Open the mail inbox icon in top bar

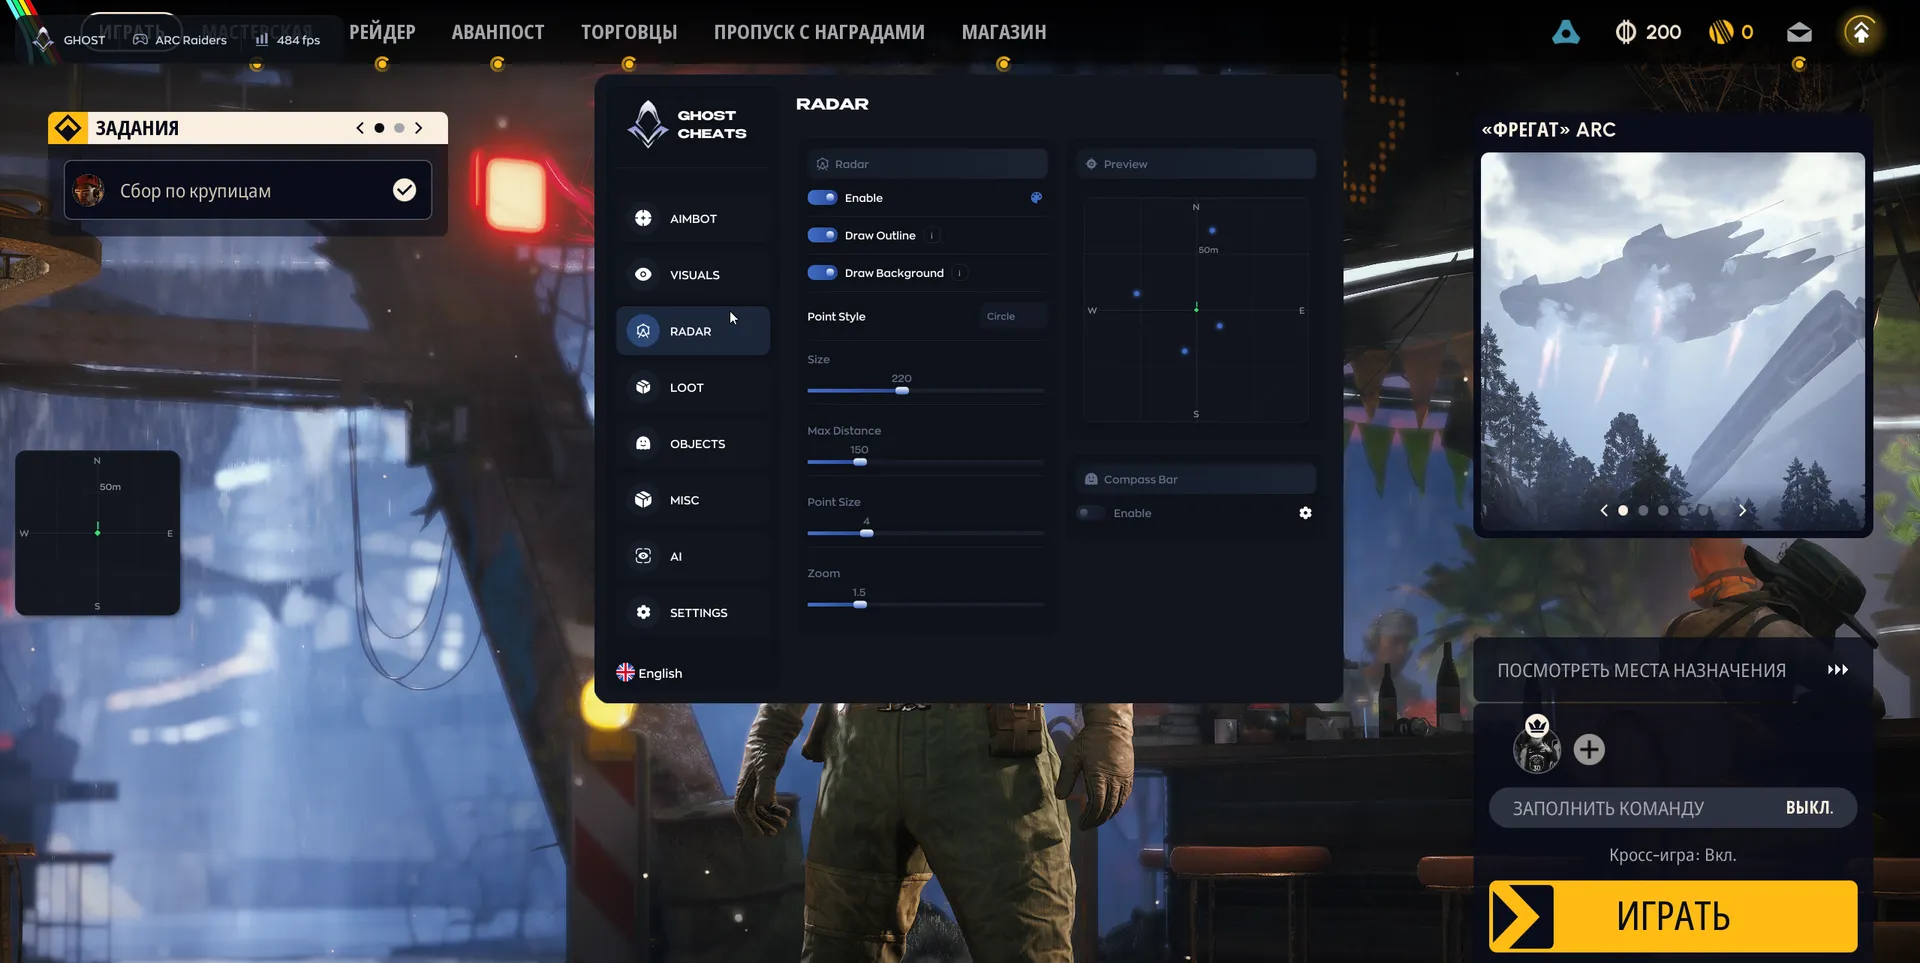pos(1799,32)
